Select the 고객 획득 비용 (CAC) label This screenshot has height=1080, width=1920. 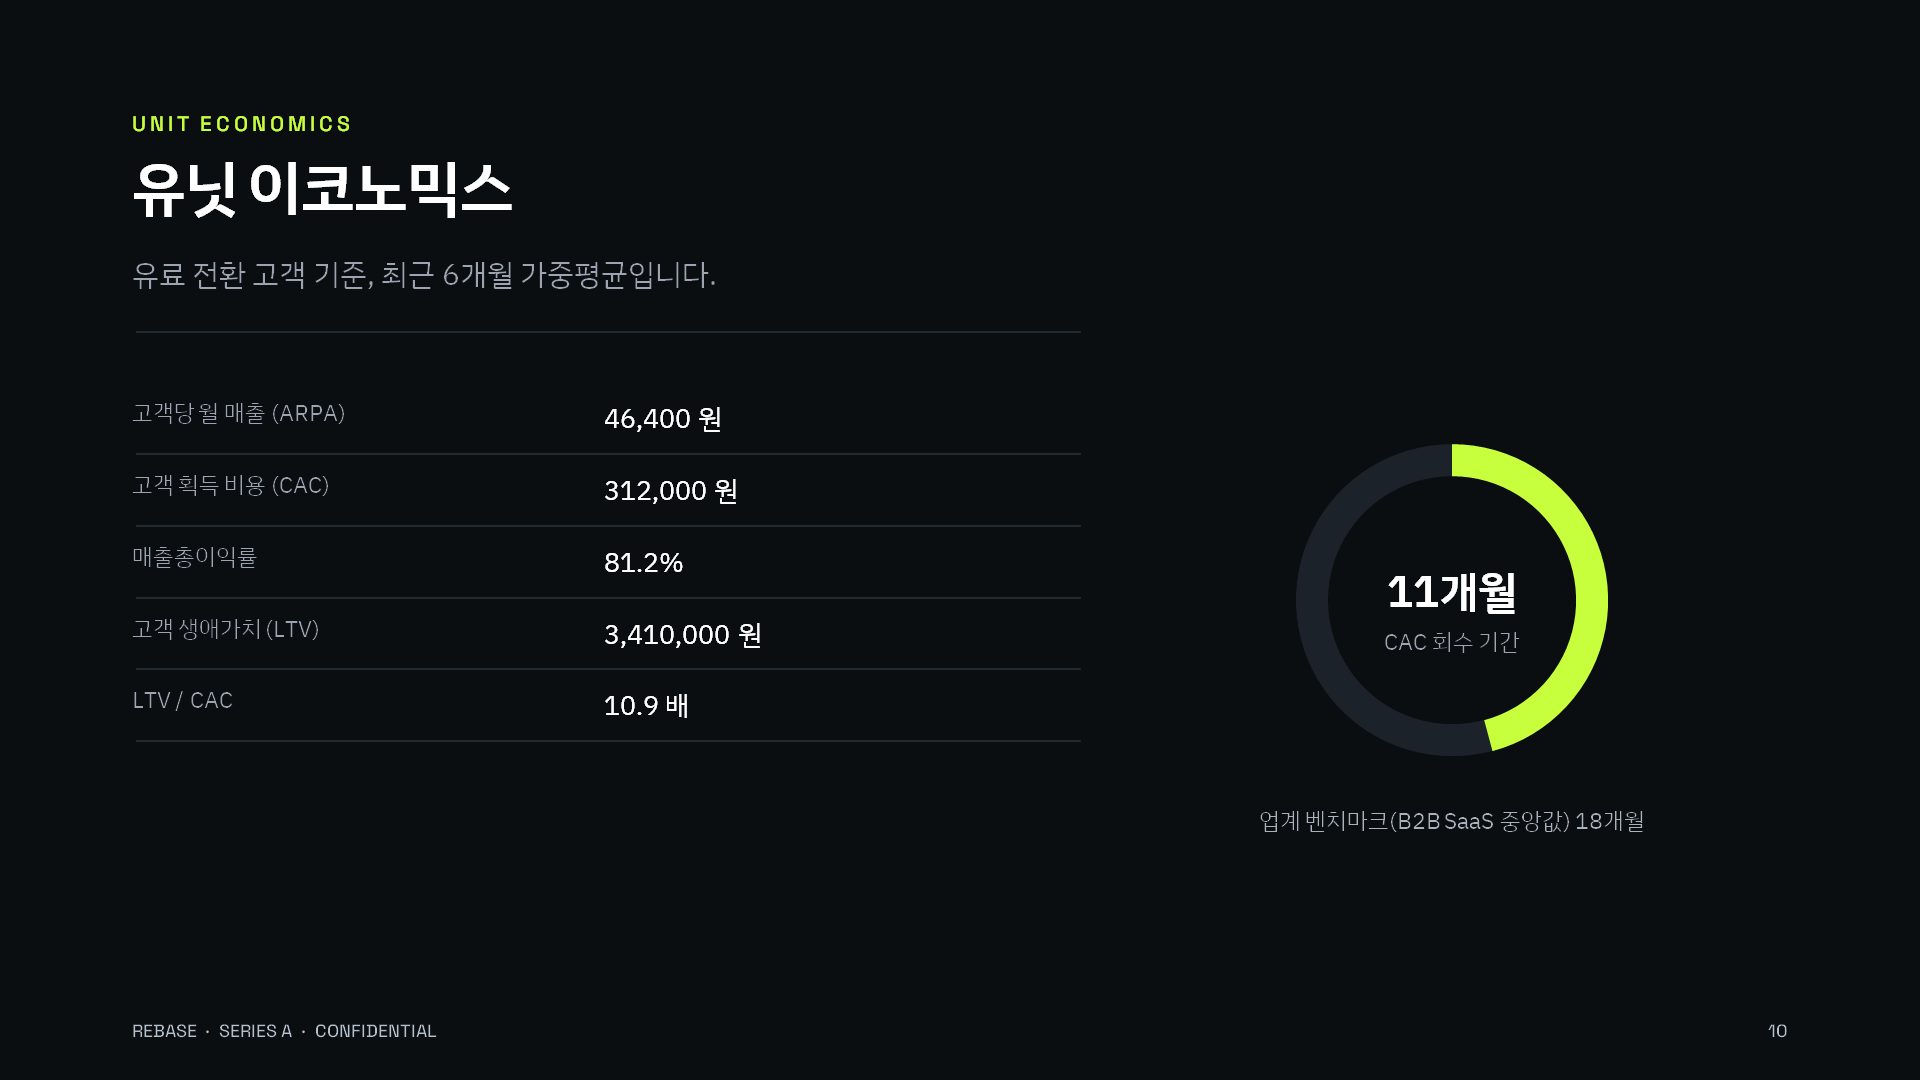click(x=230, y=485)
